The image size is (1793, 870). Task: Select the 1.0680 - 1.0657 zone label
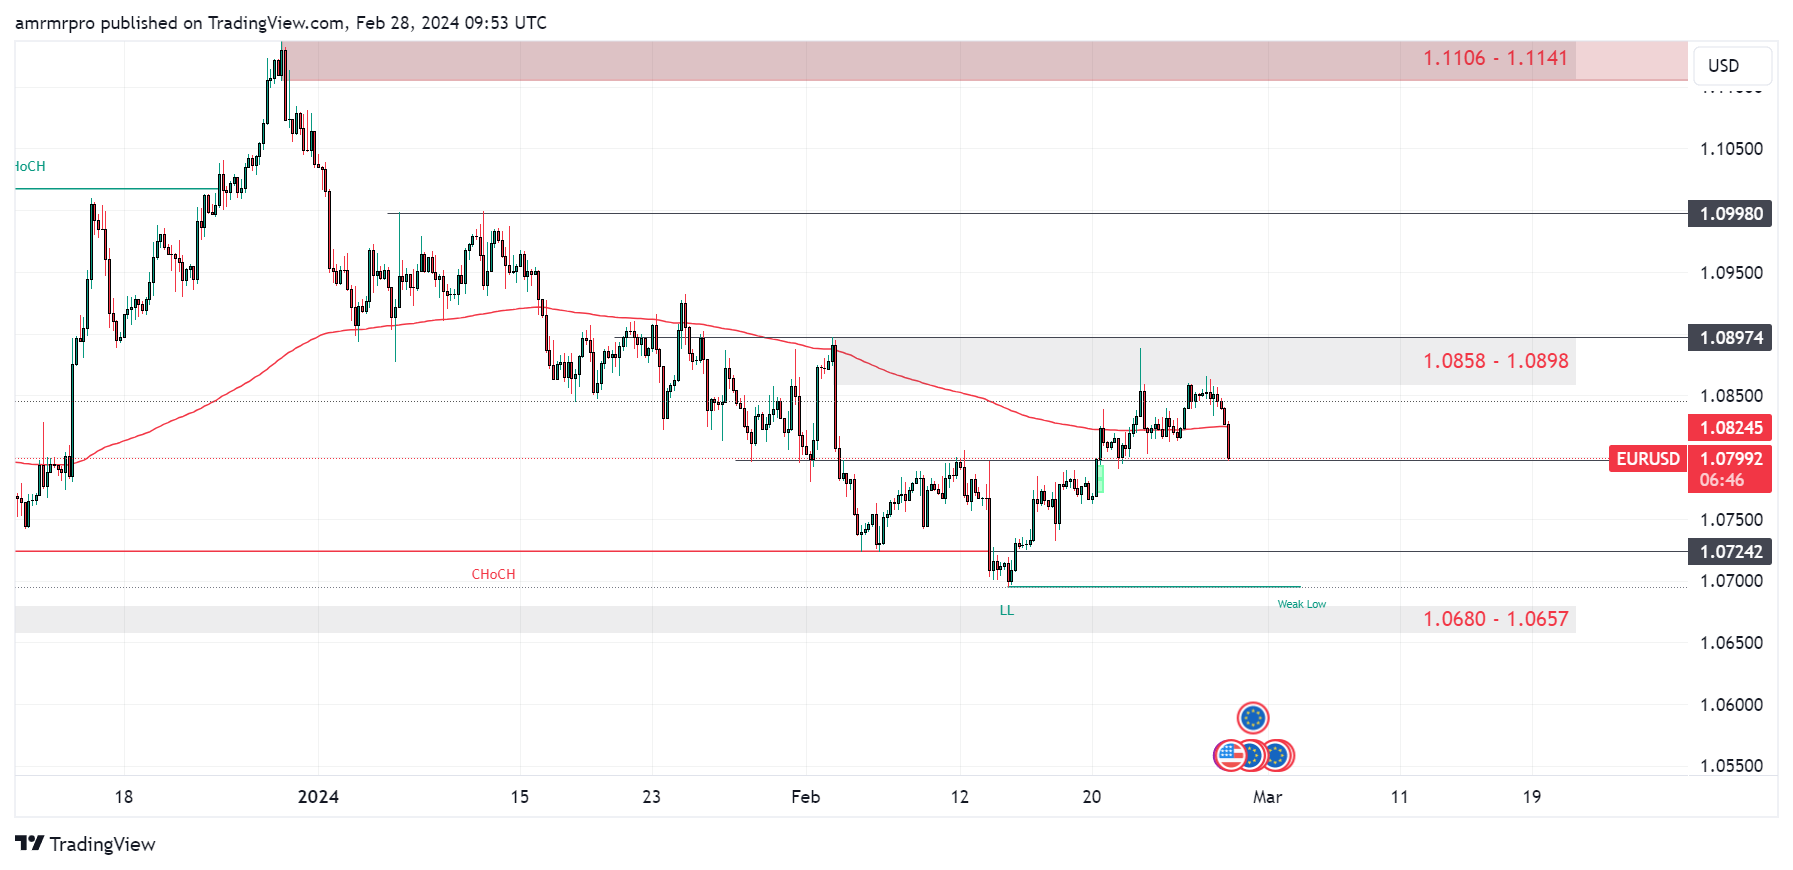1496,619
